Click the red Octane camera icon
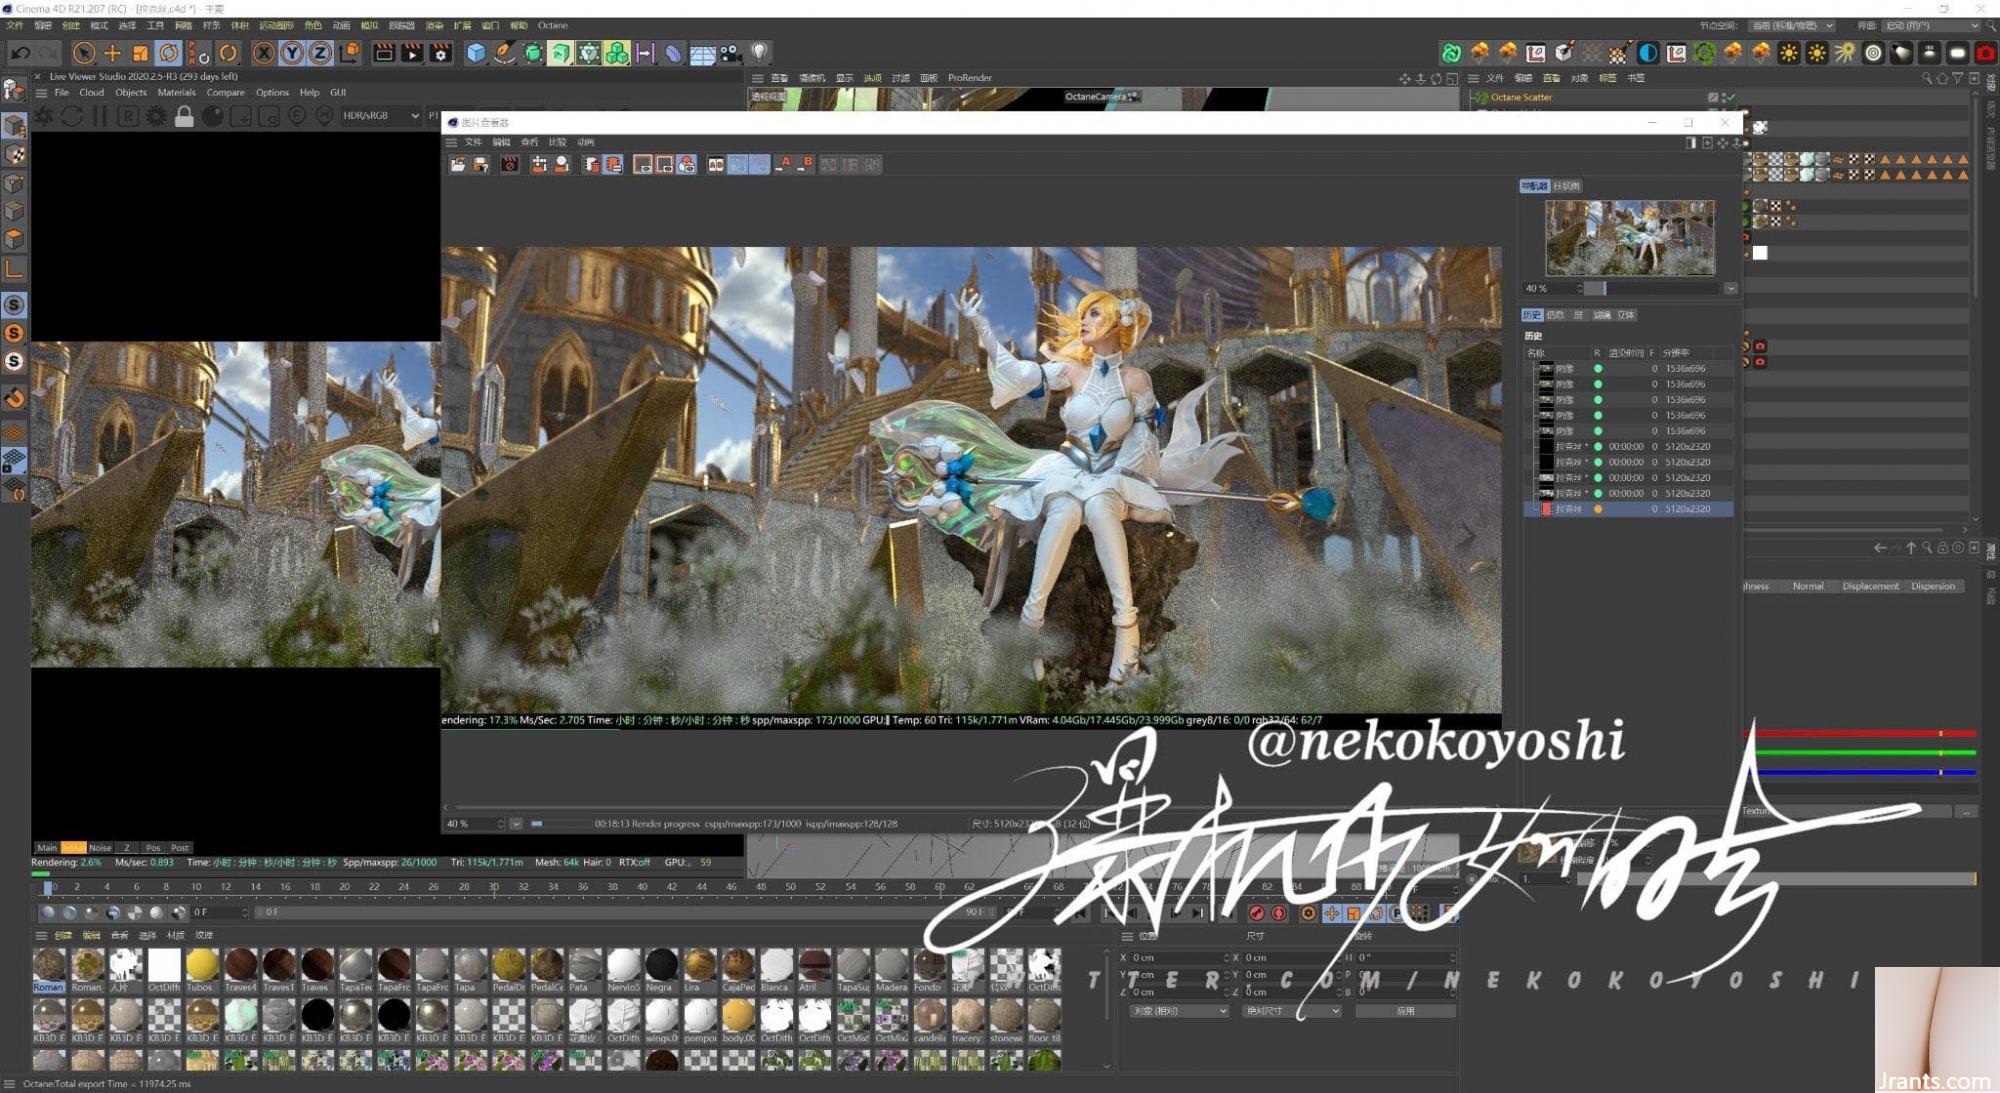2000x1093 pixels. (x=1986, y=53)
